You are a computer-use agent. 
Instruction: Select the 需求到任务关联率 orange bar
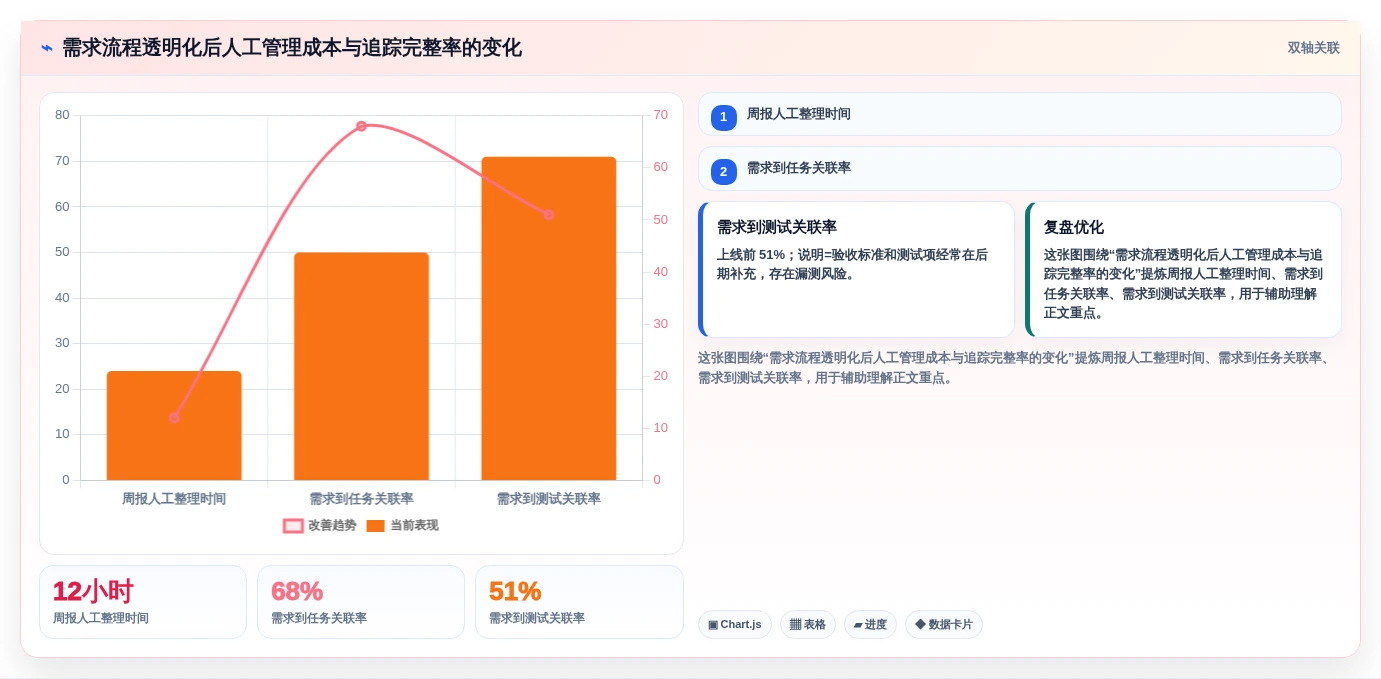pyautogui.click(x=361, y=366)
